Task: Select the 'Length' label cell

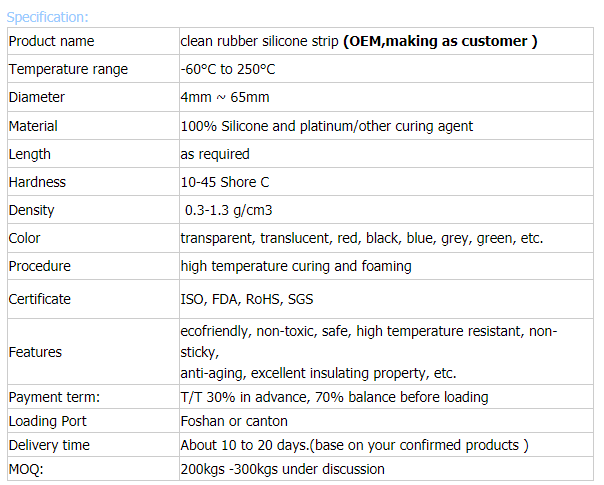Action: (93, 154)
